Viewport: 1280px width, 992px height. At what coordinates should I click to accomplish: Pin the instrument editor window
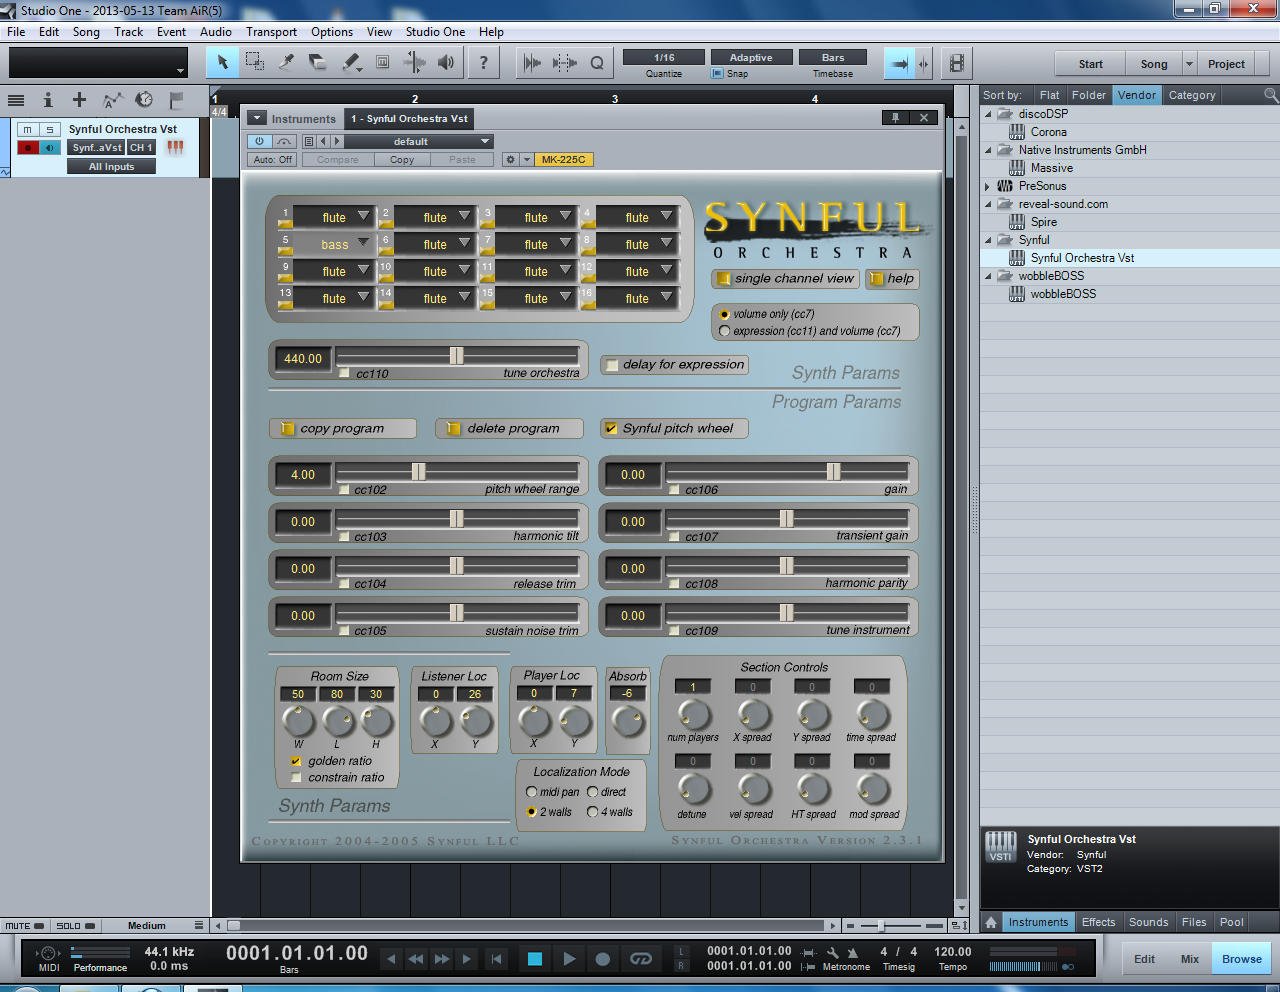click(895, 118)
